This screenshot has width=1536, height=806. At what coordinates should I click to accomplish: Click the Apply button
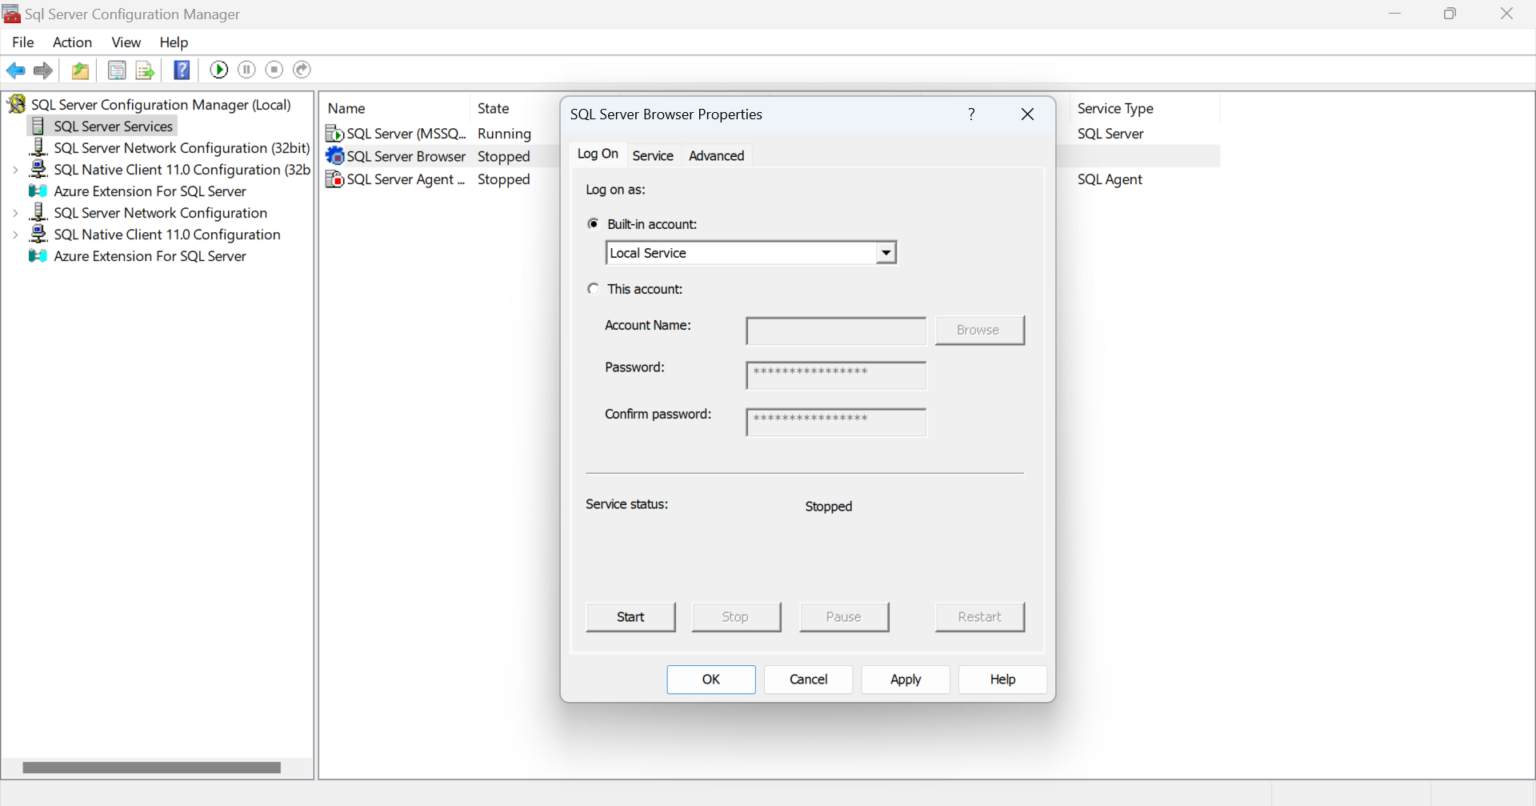tap(905, 679)
